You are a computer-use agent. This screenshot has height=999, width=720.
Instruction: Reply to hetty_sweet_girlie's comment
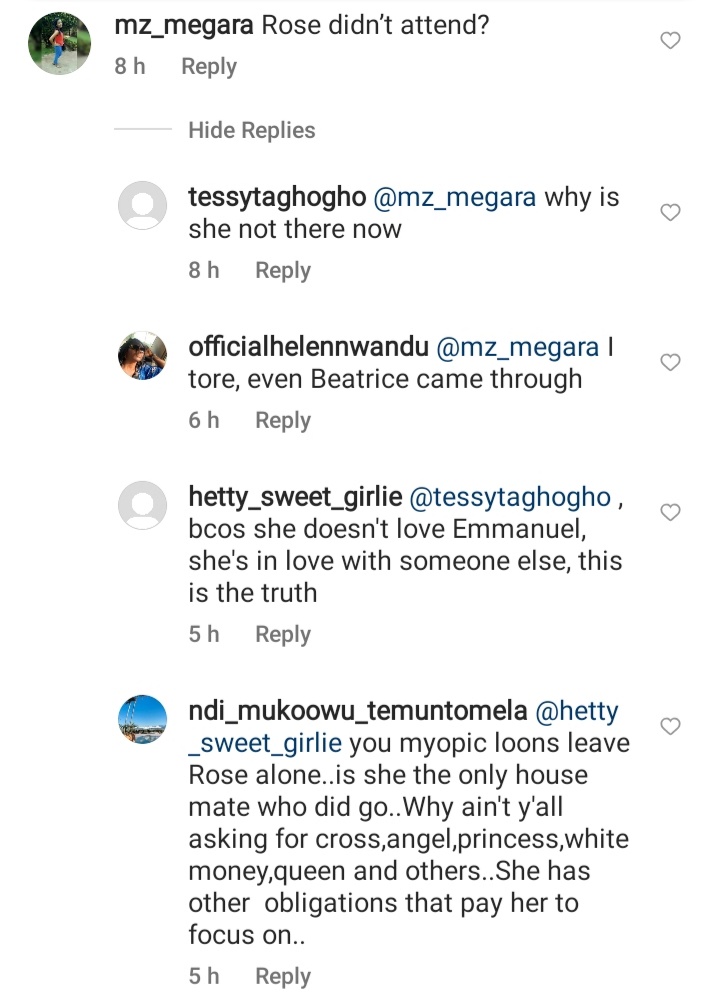283,635
